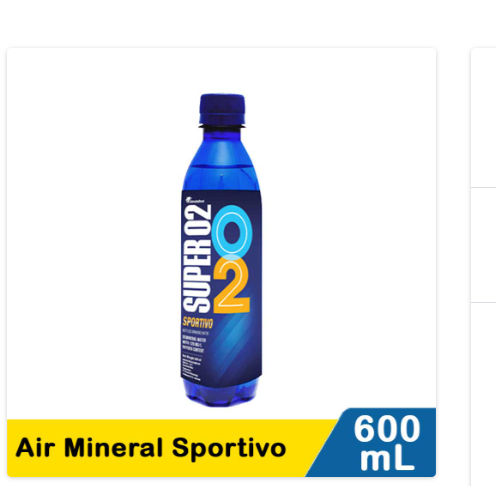Click the Super O2 bottle product image
Viewport: 496px width, 496px height.
point(221,250)
